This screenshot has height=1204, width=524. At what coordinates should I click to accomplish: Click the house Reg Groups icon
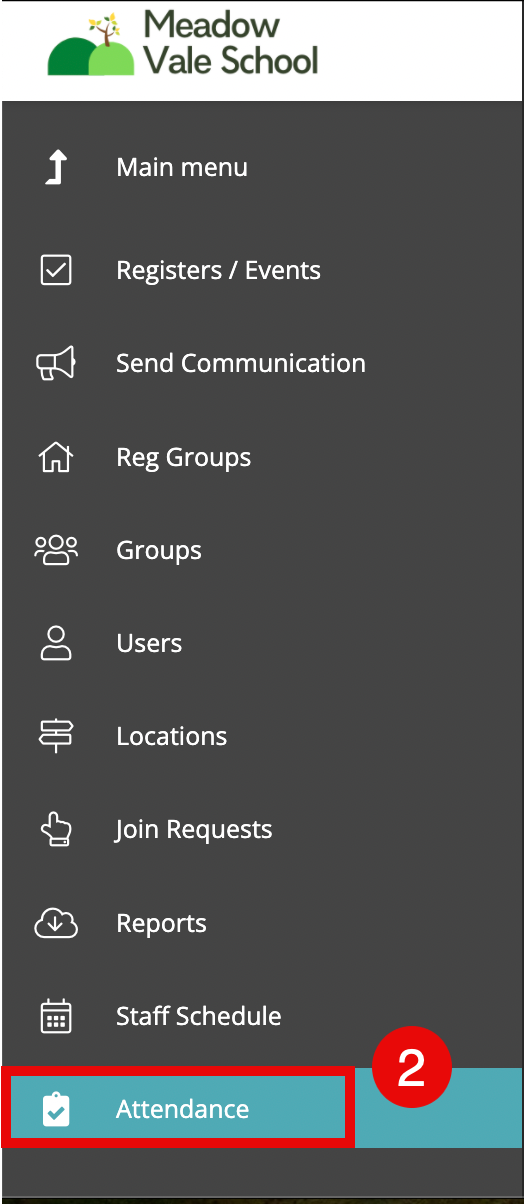(x=56, y=457)
